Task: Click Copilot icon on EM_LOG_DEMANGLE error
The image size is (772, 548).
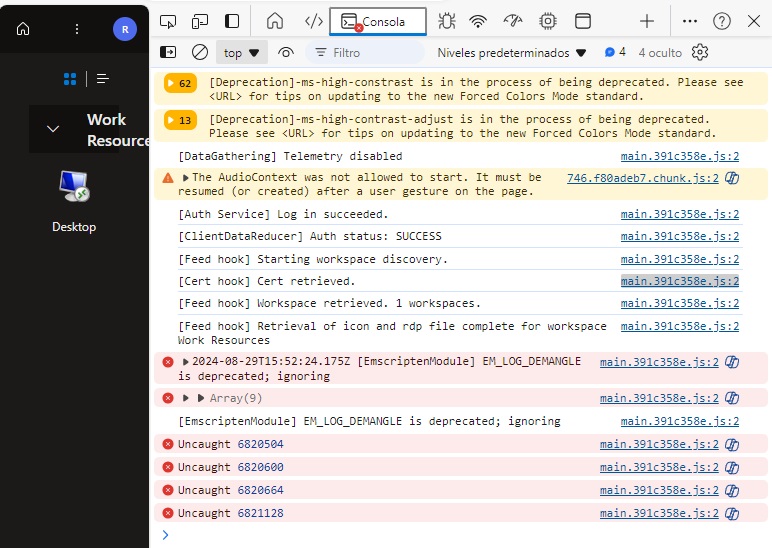Action: [732, 362]
